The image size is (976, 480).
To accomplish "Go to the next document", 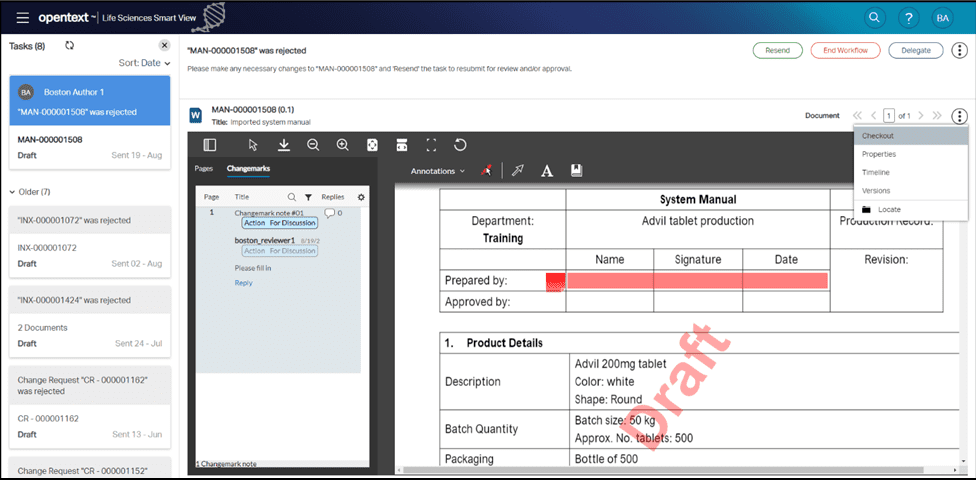I will tap(921, 116).
